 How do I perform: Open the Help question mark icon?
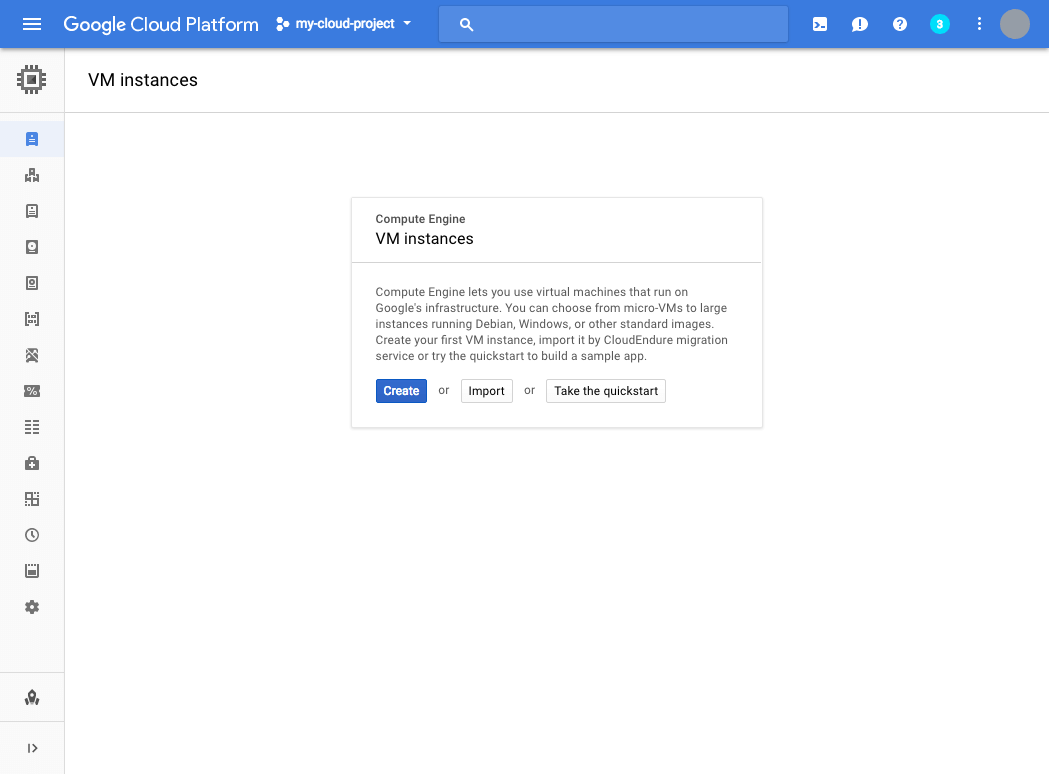[x=900, y=24]
